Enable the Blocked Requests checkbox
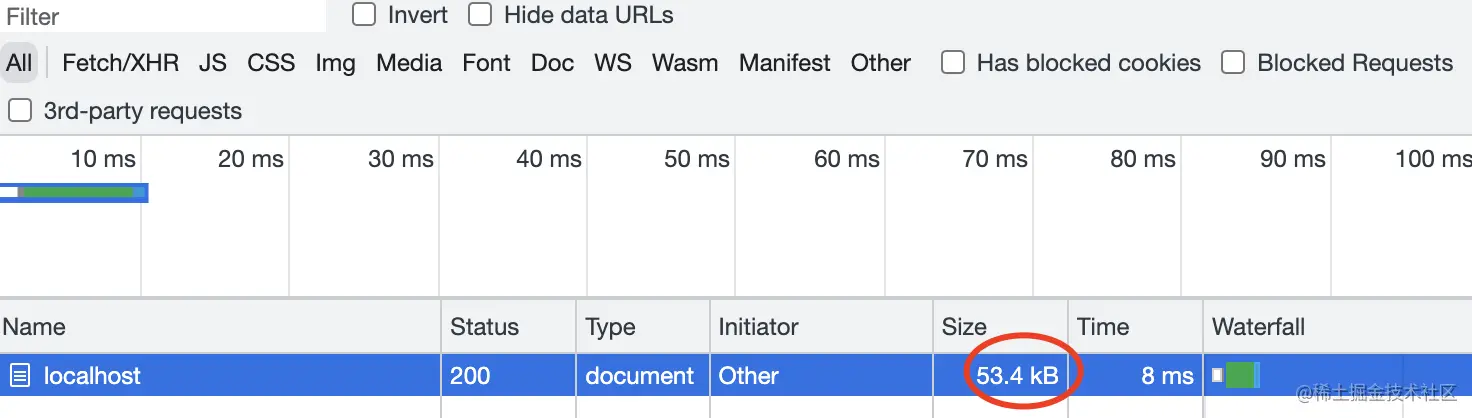 click(1234, 63)
